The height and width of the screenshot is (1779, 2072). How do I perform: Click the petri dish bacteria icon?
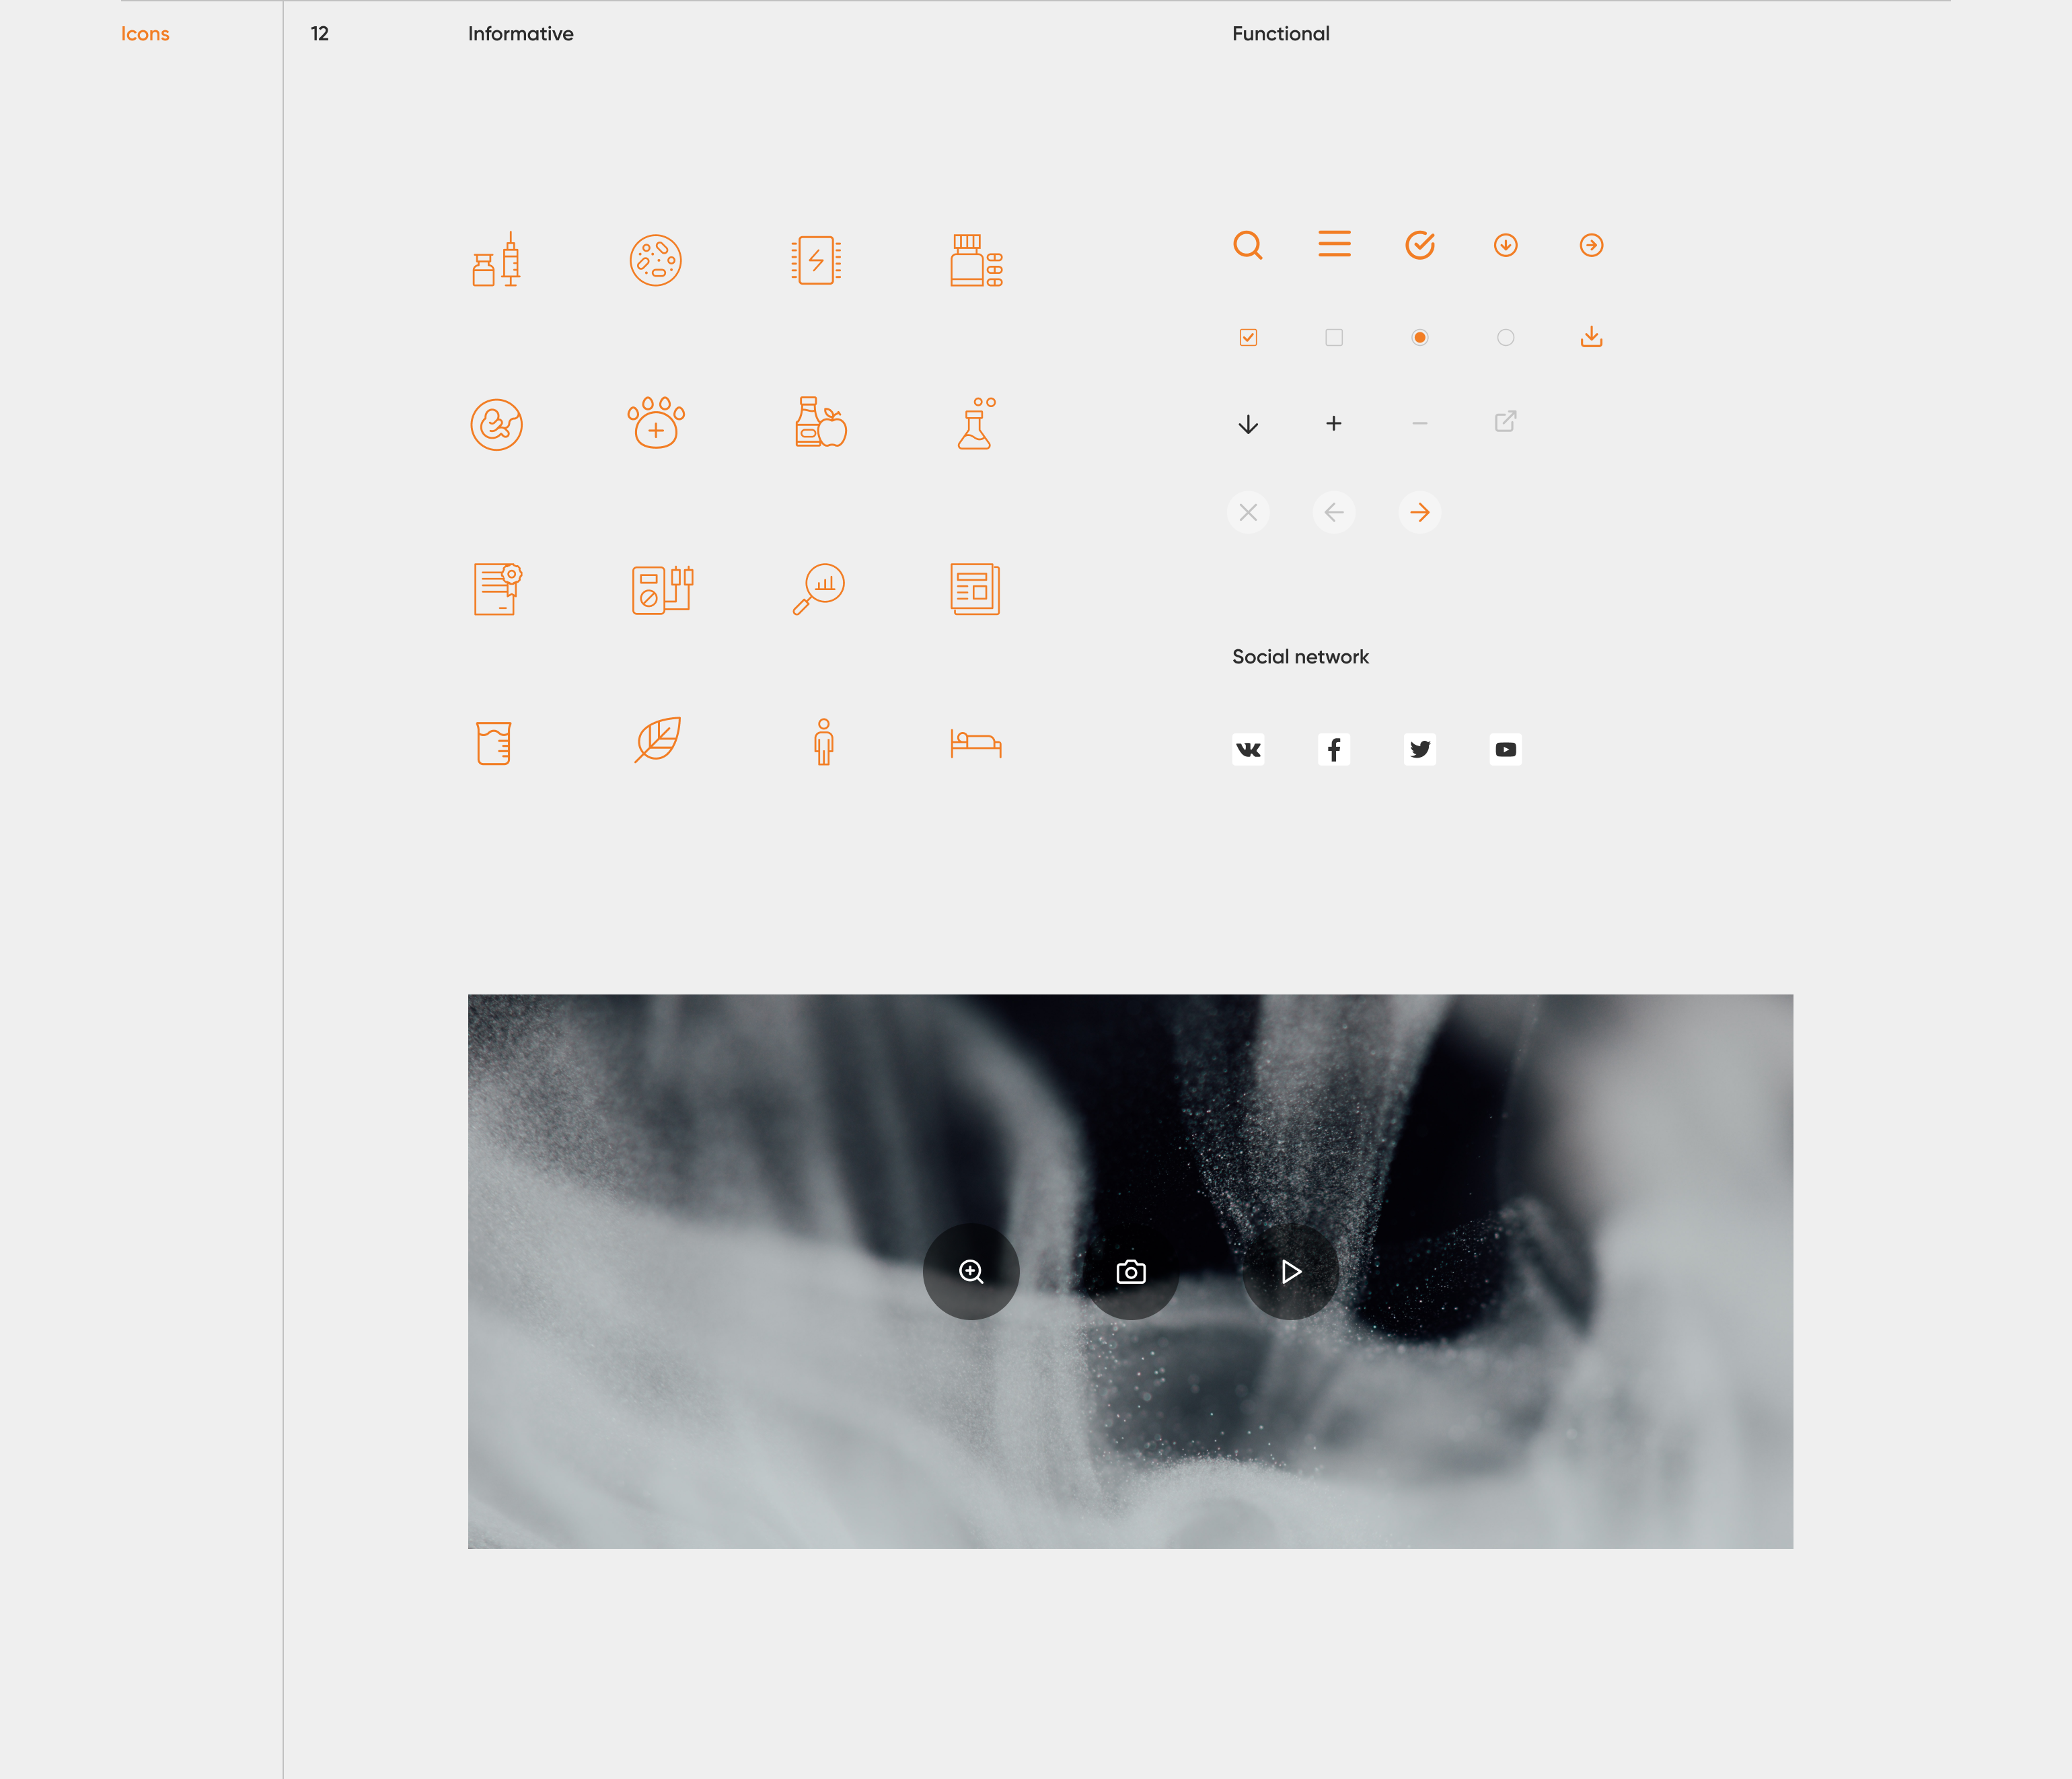point(656,261)
